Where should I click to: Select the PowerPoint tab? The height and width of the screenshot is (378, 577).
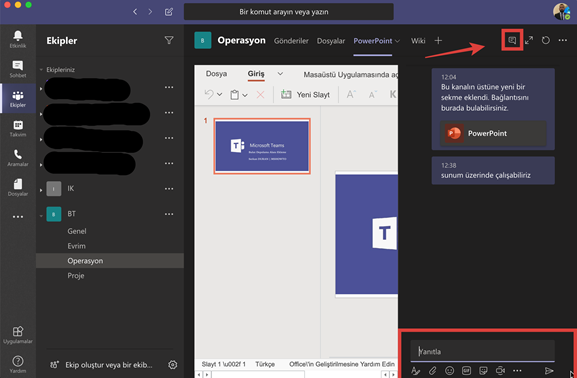373,41
